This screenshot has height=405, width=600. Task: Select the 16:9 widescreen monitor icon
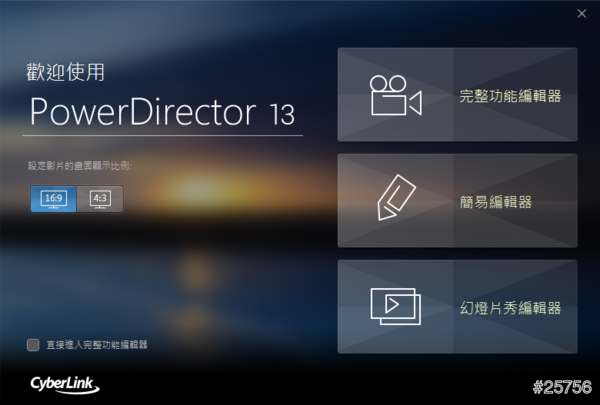(54, 199)
